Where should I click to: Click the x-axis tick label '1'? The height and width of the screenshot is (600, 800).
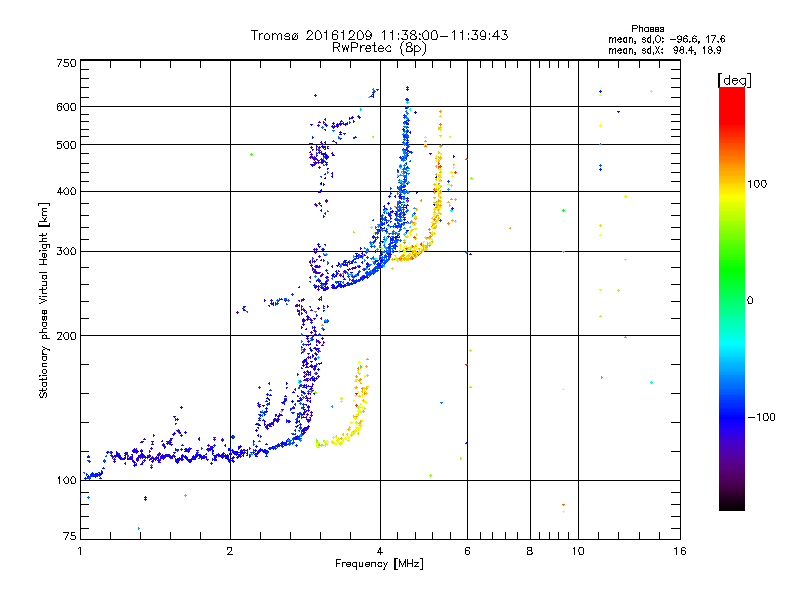[x=80, y=551]
